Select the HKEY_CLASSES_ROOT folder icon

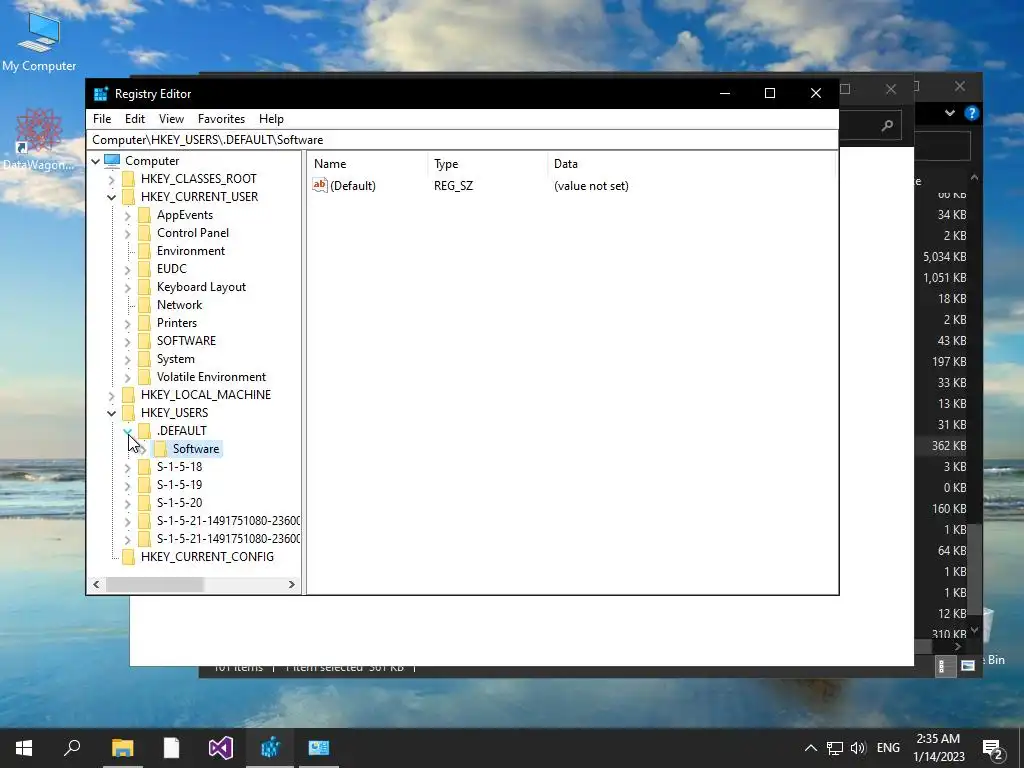pyautogui.click(x=129, y=179)
